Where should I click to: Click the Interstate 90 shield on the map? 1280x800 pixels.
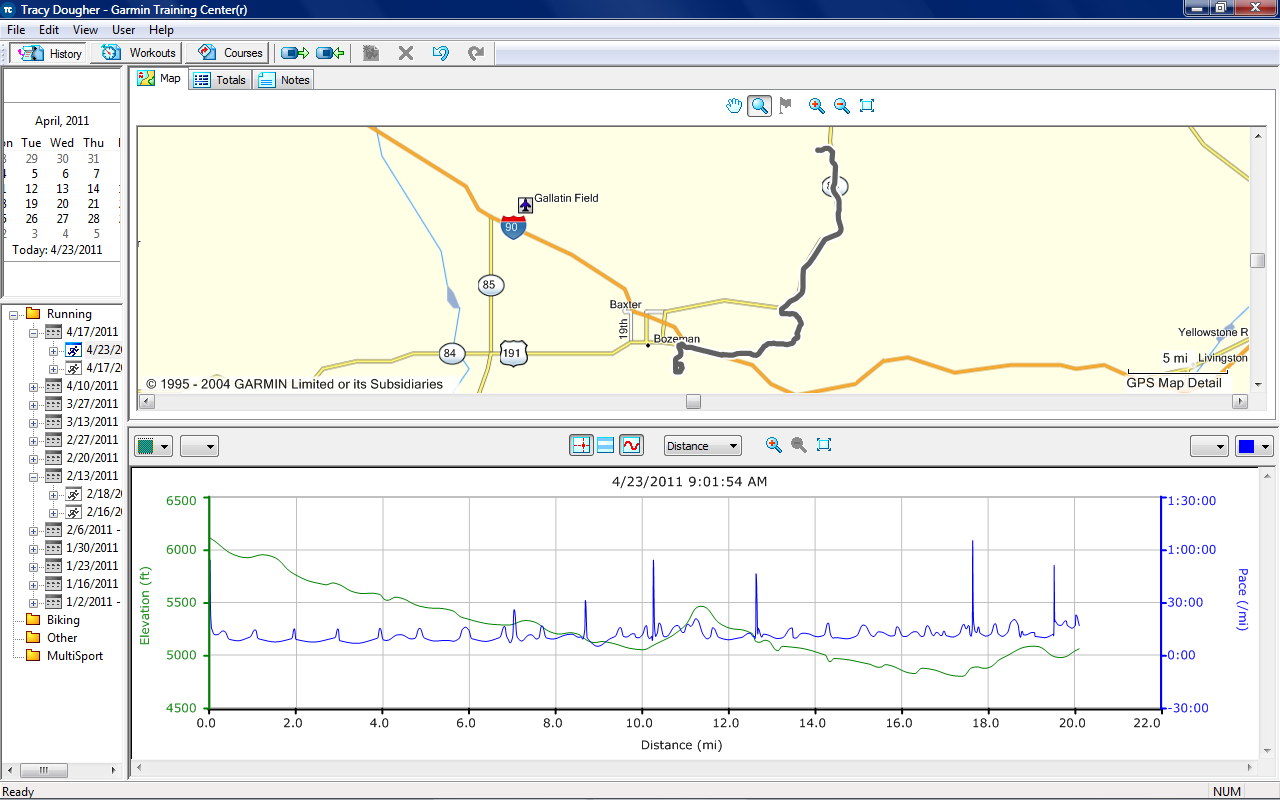(x=513, y=227)
